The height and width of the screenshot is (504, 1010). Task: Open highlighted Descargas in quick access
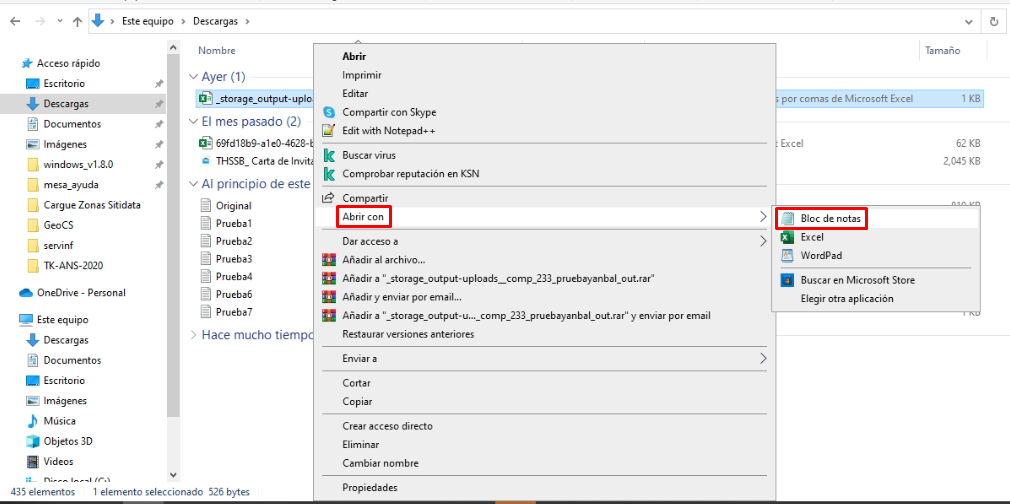pyautogui.click(x=66, y=103)
